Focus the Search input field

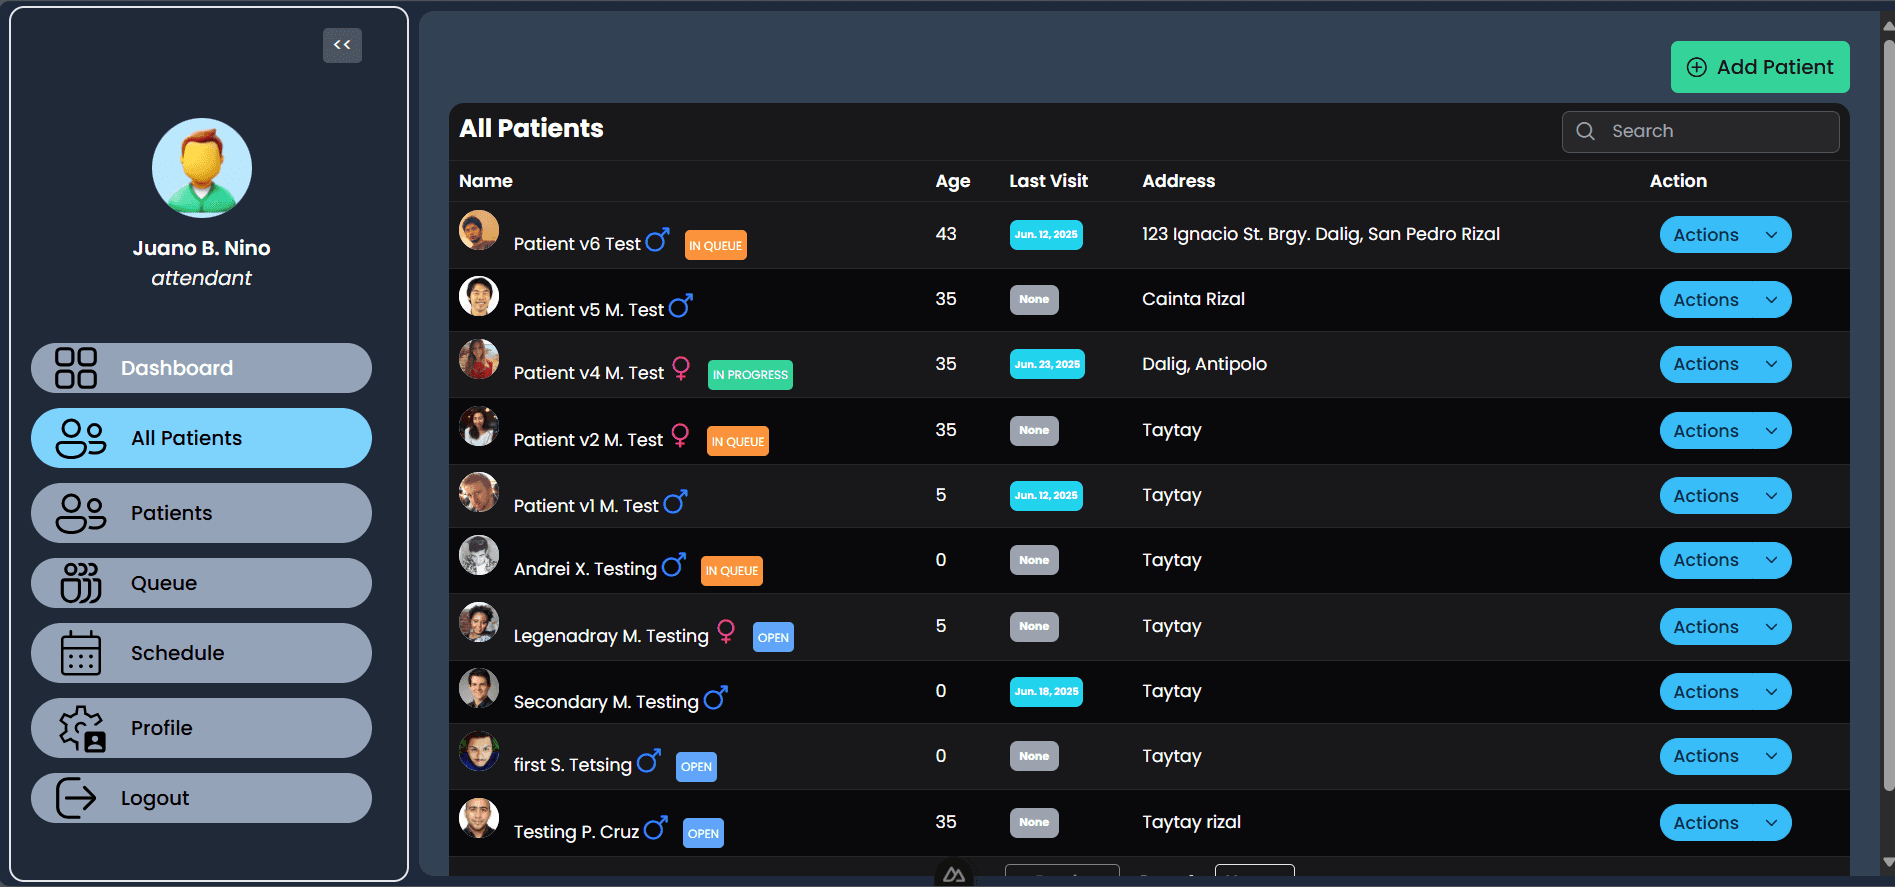[1700, 131]
